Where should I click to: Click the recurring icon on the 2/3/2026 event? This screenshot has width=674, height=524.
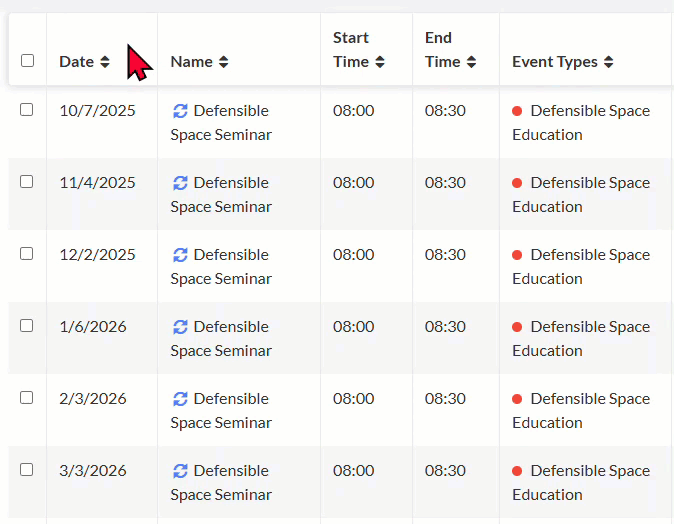tap(180, 399)
